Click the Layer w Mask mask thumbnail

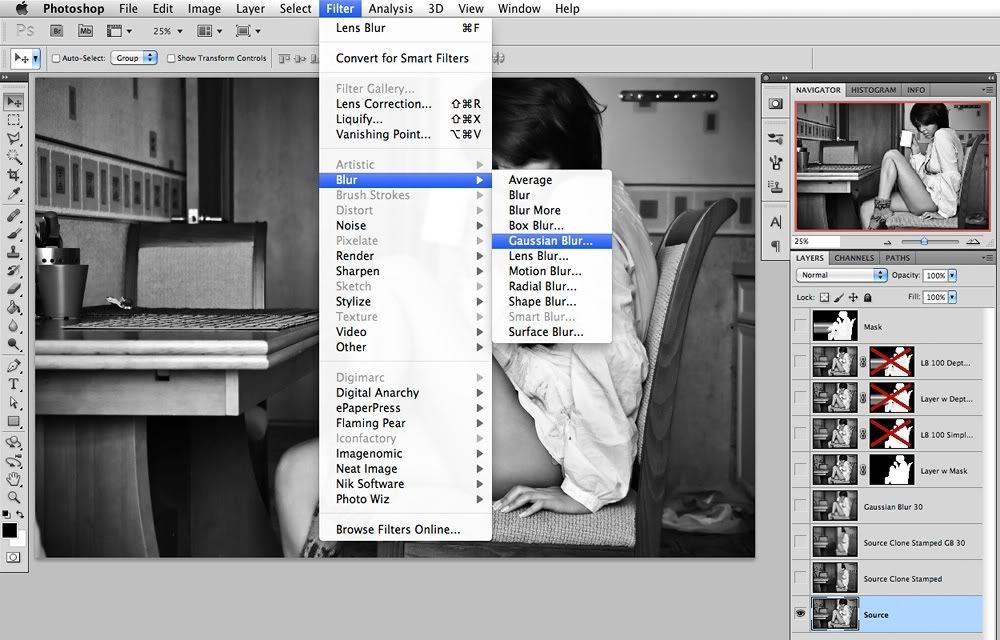coord(892,470)
